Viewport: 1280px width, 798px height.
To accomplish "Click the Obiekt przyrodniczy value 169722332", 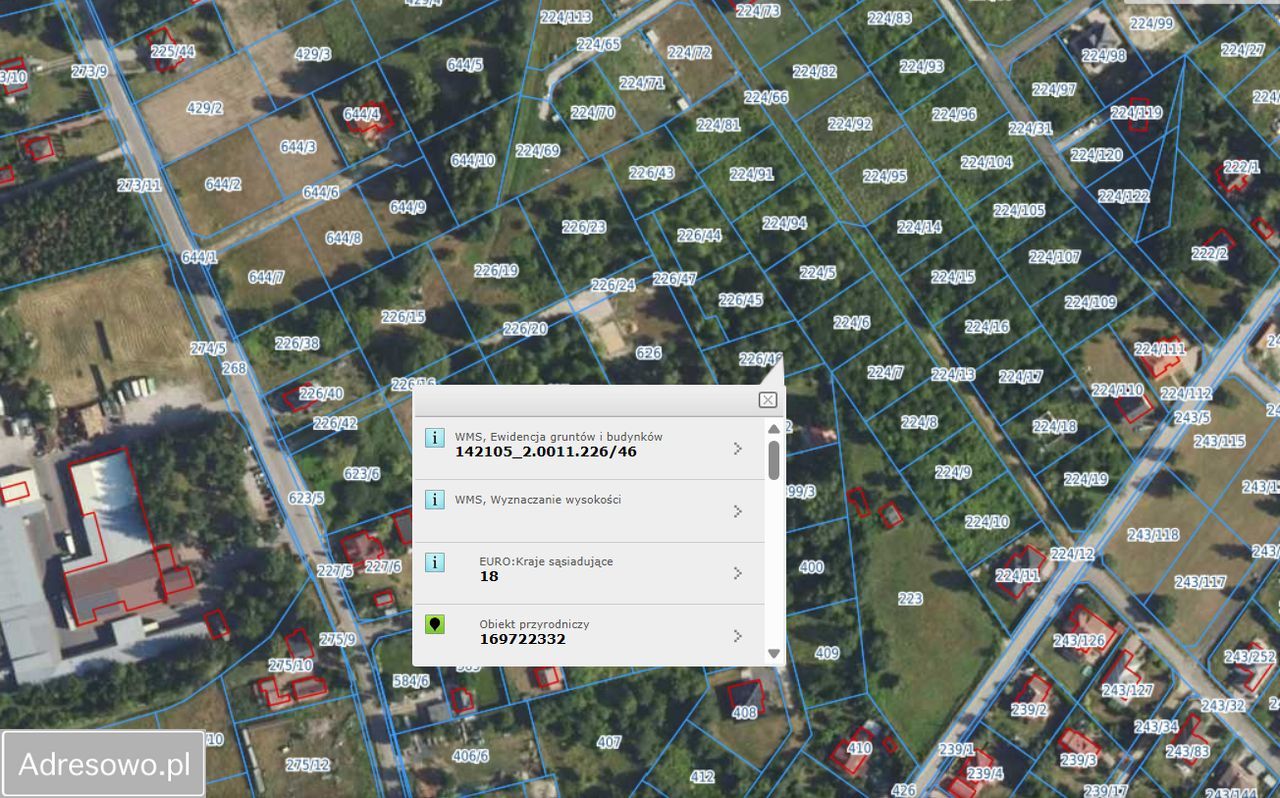I will pyautogui.click(x=523, y=638).
